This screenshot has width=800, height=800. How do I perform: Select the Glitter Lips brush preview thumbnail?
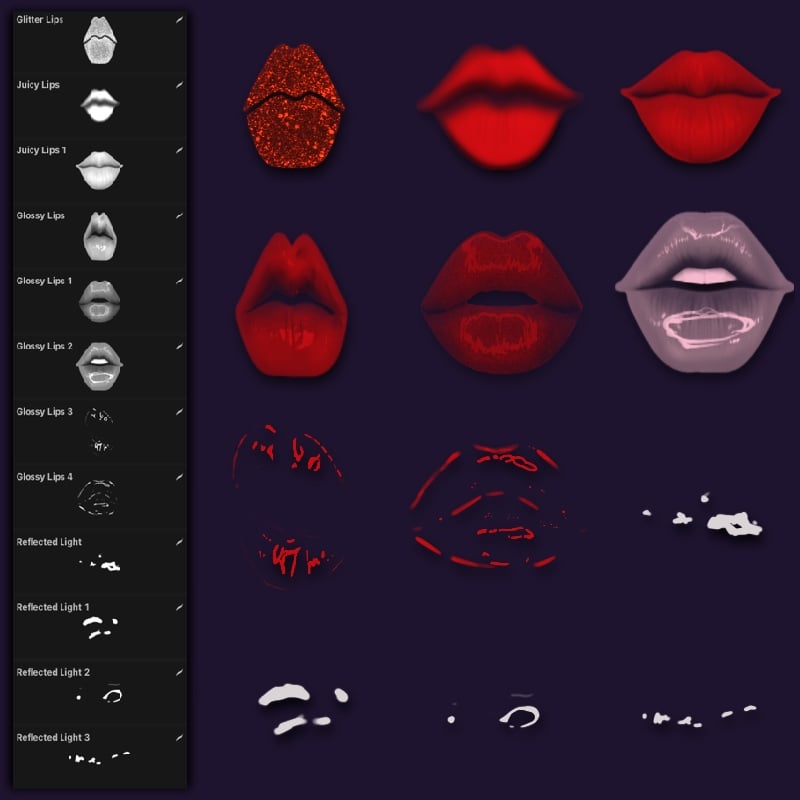coord(100,40)
